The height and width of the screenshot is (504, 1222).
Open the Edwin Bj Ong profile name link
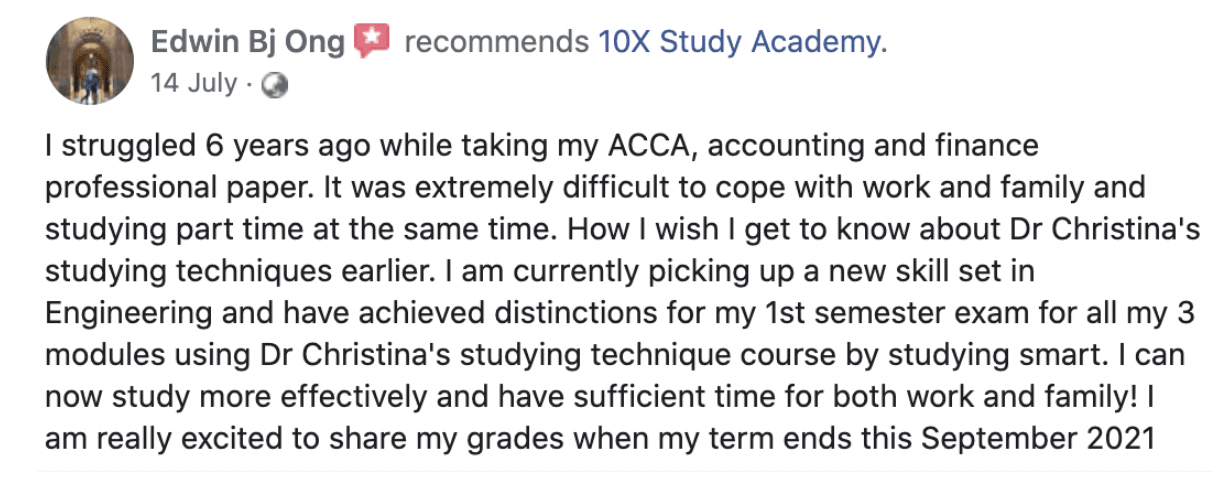pyautogui.click(x=248, y=42)
